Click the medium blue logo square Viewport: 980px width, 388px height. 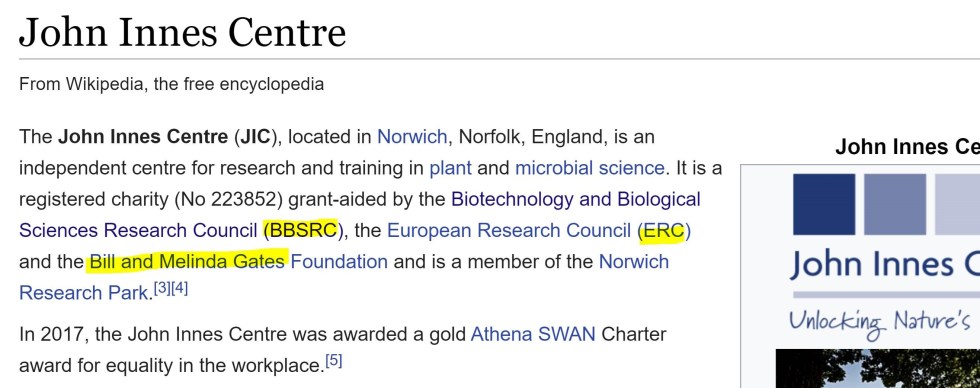(x=895, y=204)
